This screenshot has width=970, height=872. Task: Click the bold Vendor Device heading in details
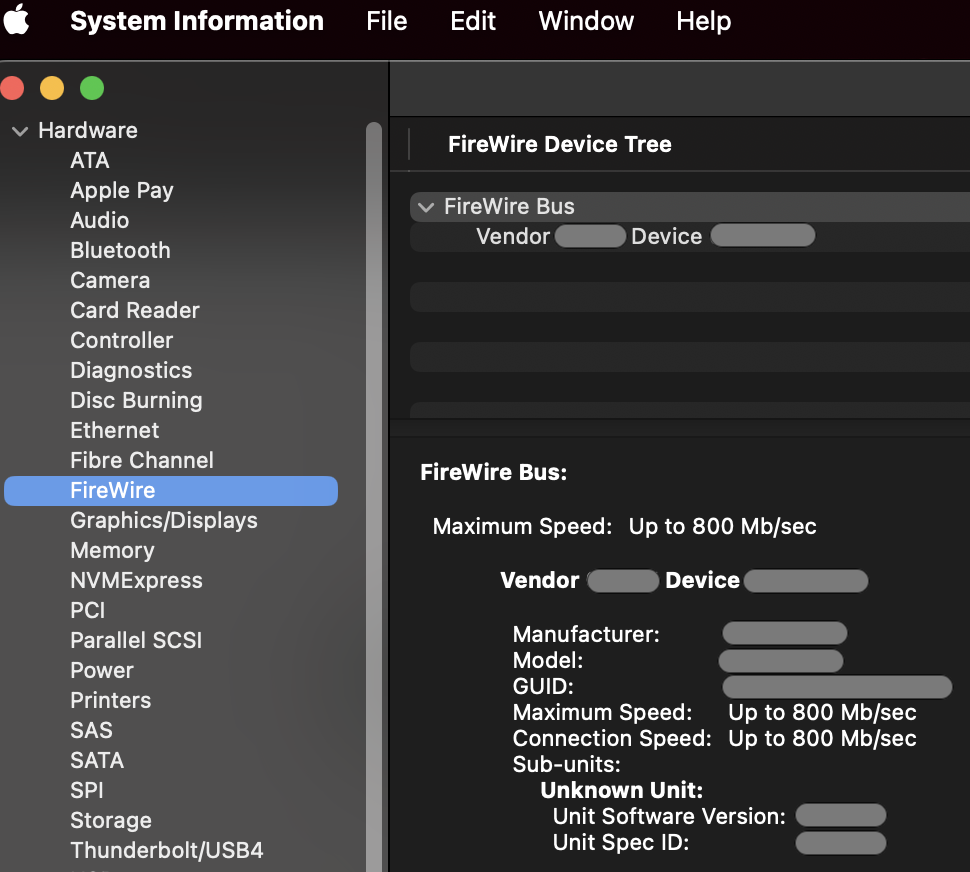pos(684,581)
